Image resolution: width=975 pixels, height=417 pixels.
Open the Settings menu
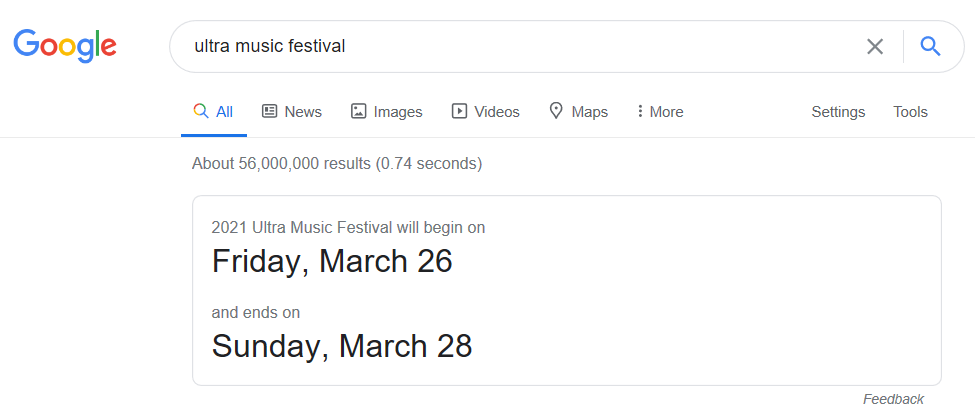click(x=838, y=112)
